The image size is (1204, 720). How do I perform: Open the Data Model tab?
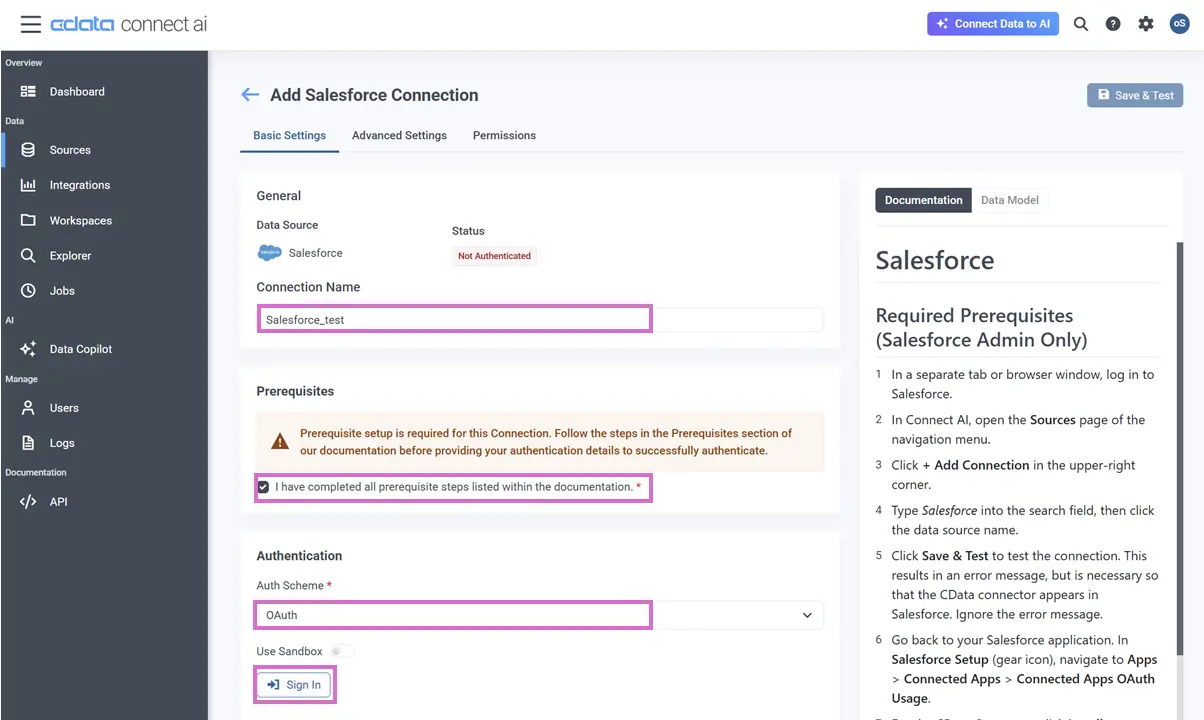tap(1009, 200)
